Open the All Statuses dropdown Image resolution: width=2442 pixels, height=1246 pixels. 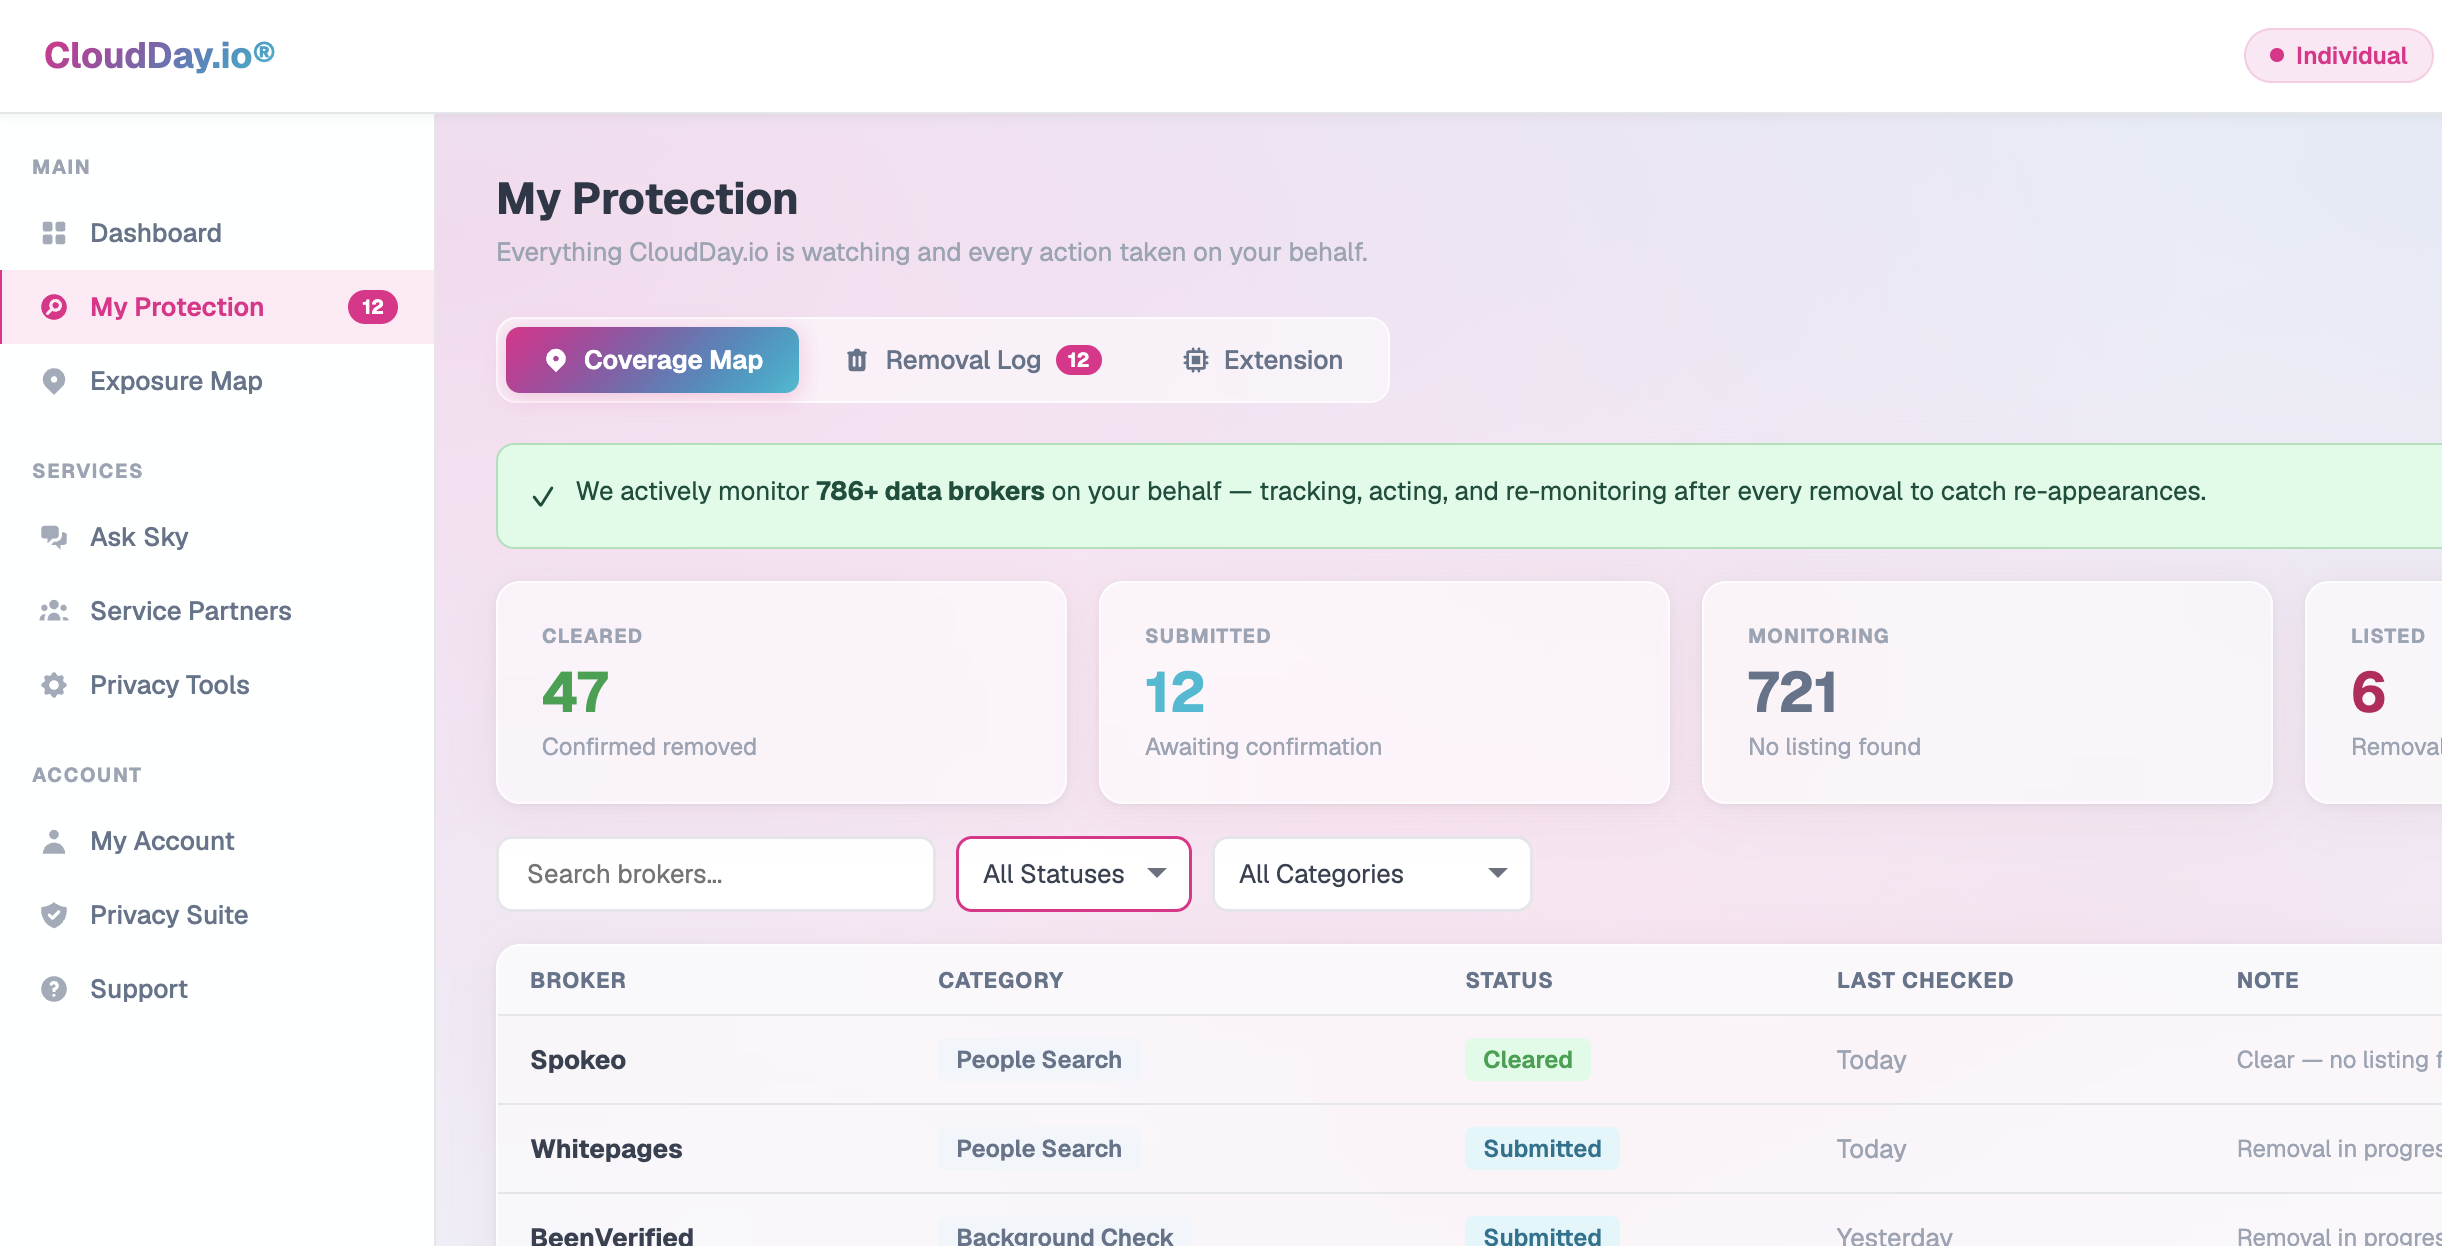(x=1074, y=874)
